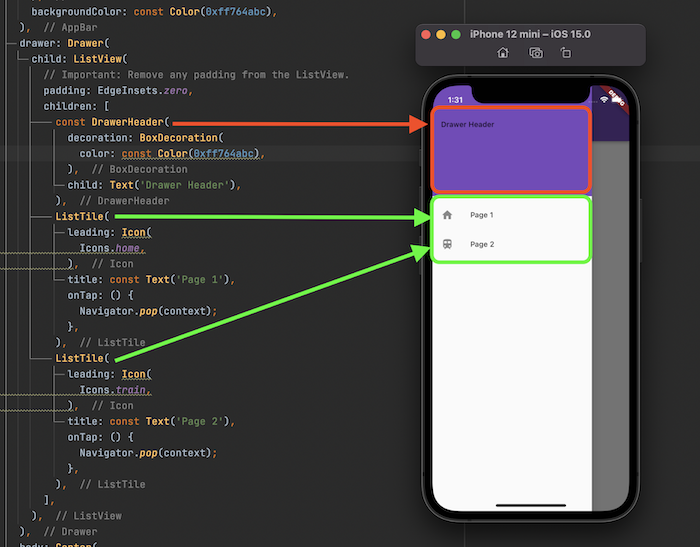Click the green zoom button of the simulator window
Viewport: 700px width, 547px height.
click(456, 34)
